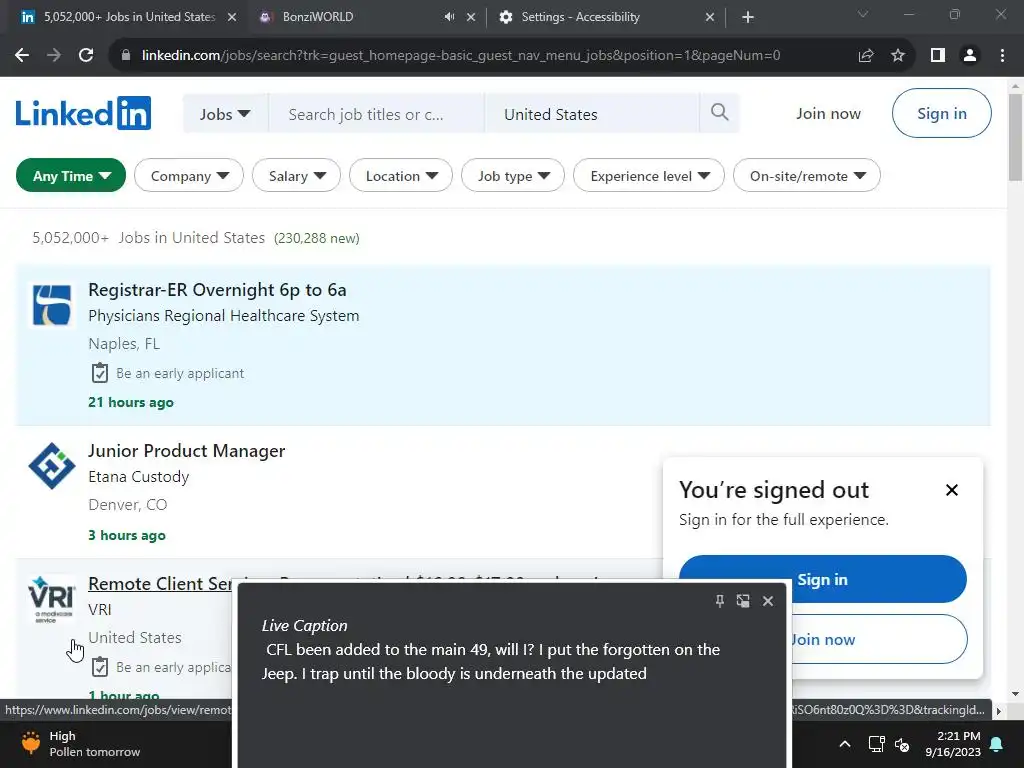Click the network icon in system tray
This screenshot has width=1024, height=768.
(876, 744)
